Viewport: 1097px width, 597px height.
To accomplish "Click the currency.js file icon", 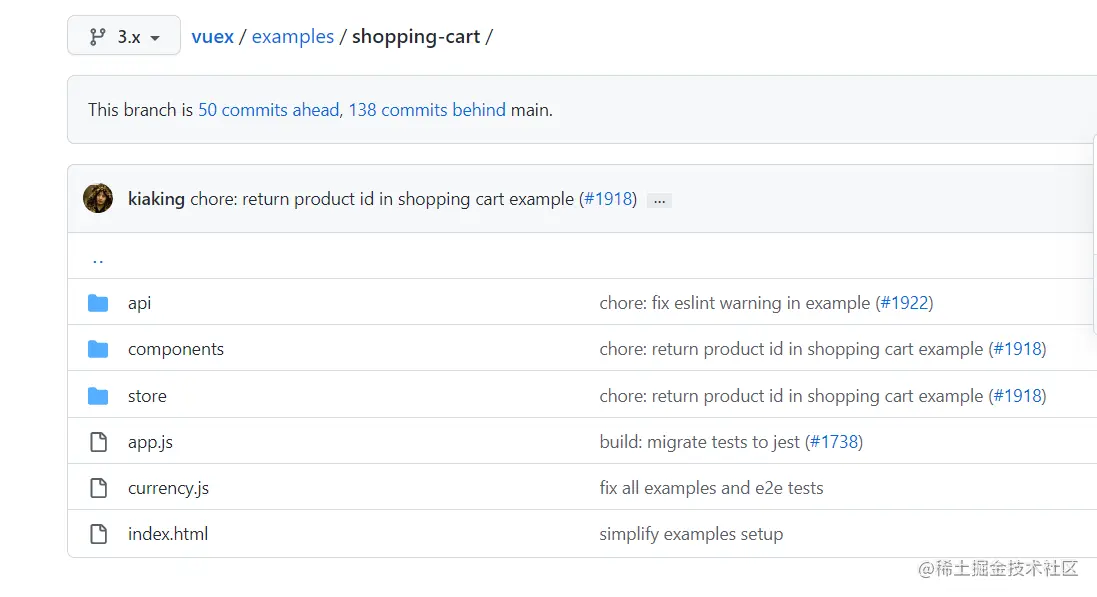I will [98, 488].
